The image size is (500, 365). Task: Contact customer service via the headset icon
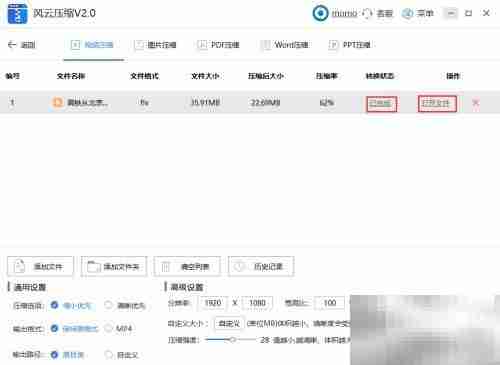367,14
